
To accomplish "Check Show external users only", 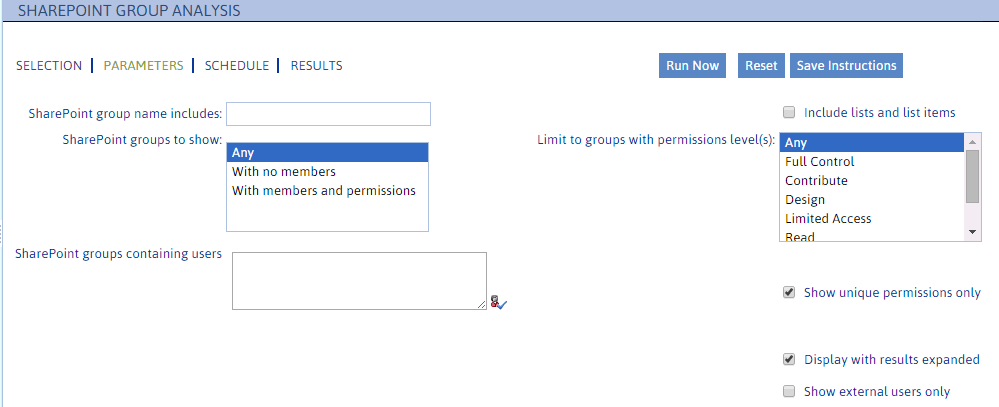I will point(789,392).
